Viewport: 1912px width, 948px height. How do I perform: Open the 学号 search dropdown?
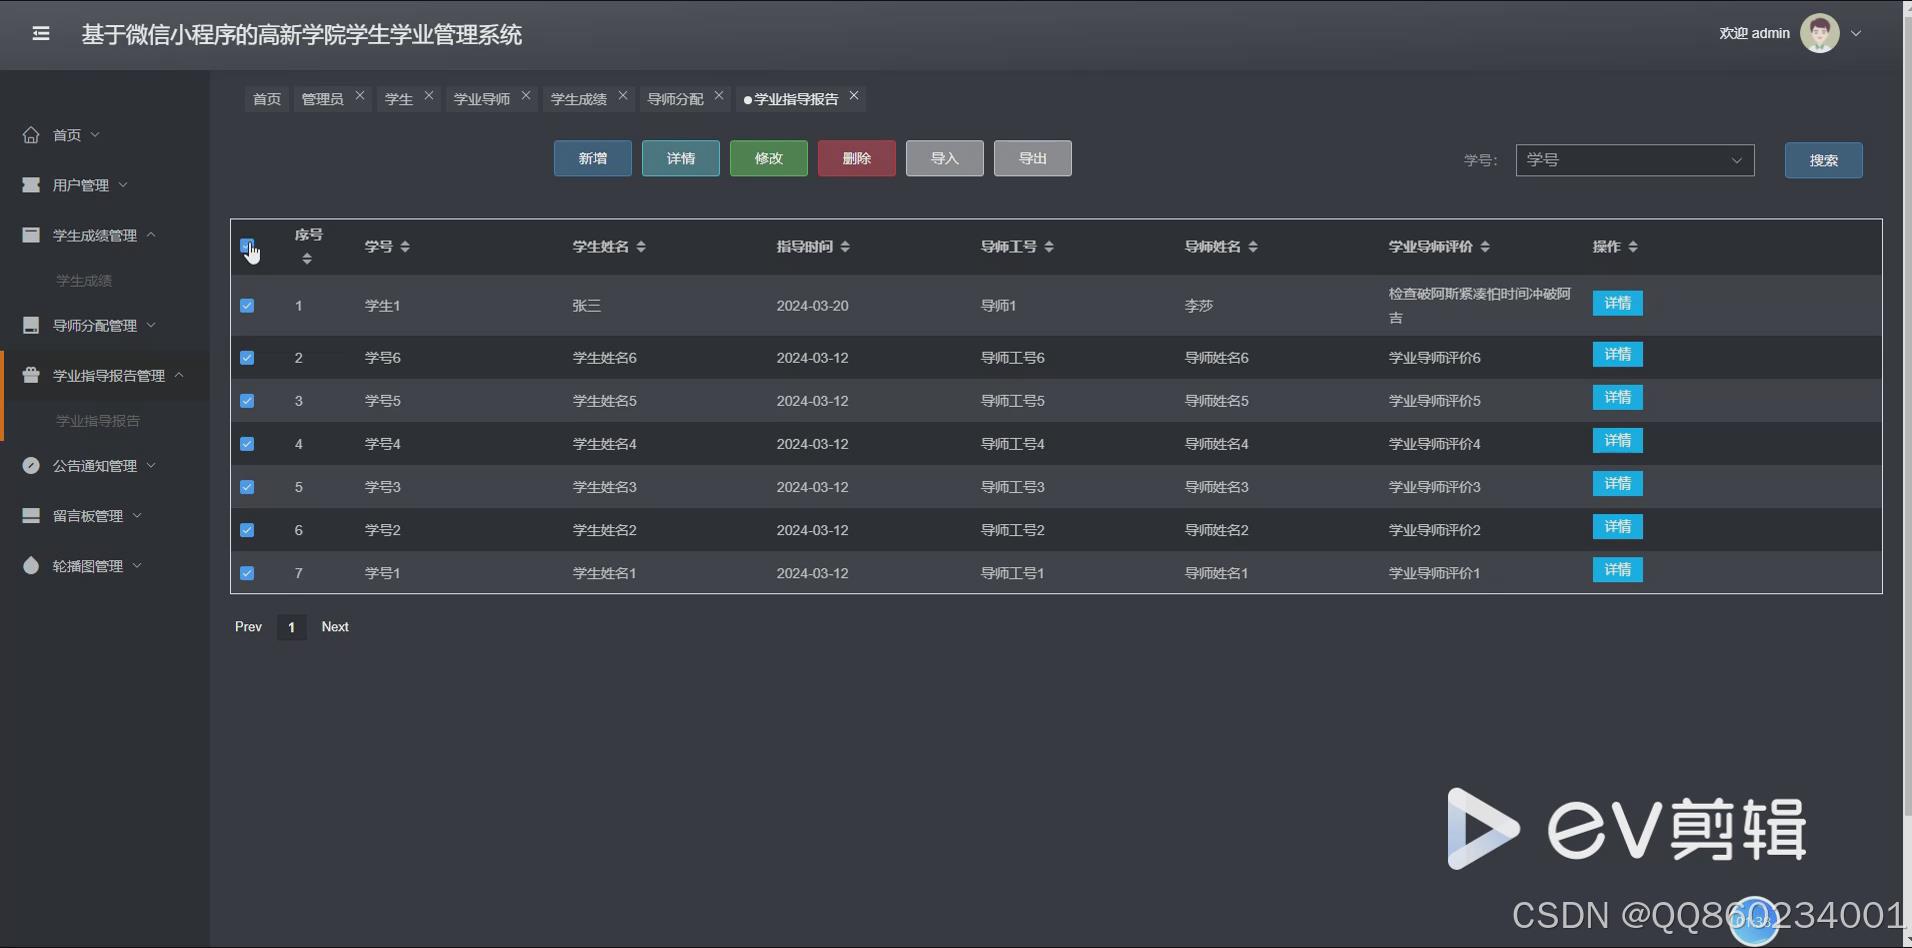pos(1635,160)
